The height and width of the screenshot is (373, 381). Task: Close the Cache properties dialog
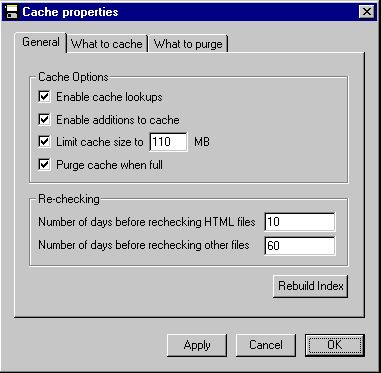[367, 12]
